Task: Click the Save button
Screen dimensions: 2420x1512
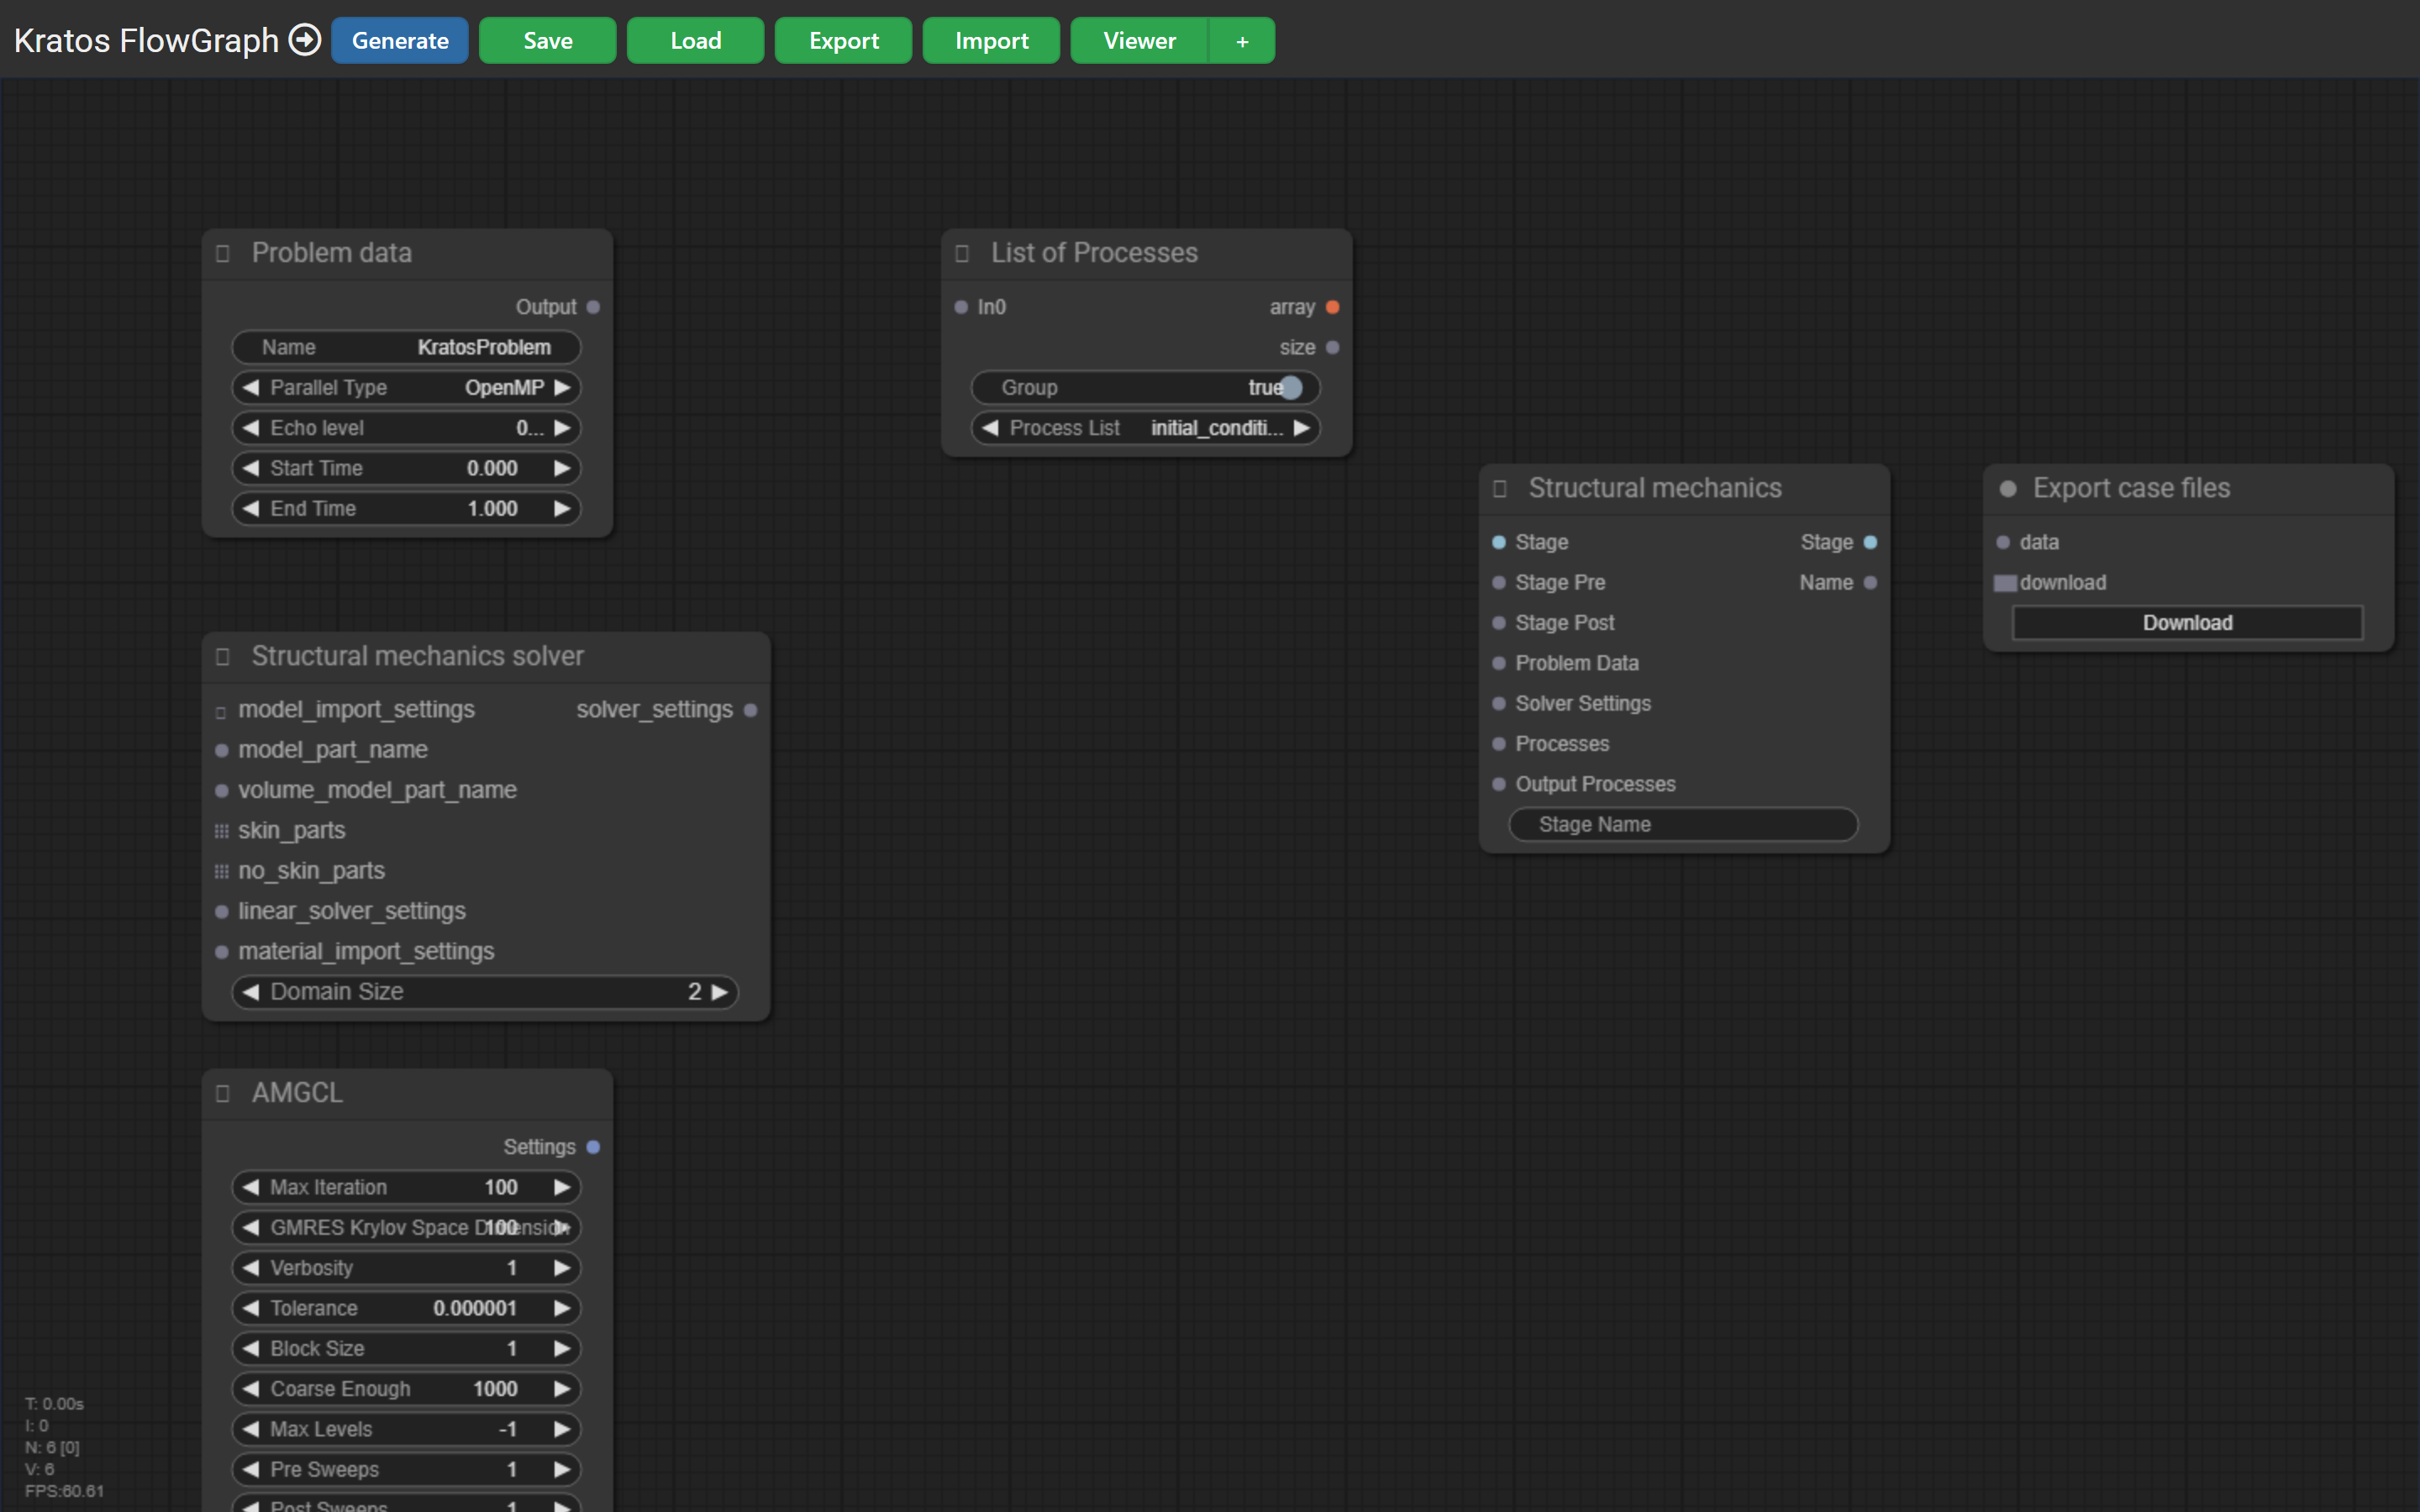Action: (x=548, y=41)
